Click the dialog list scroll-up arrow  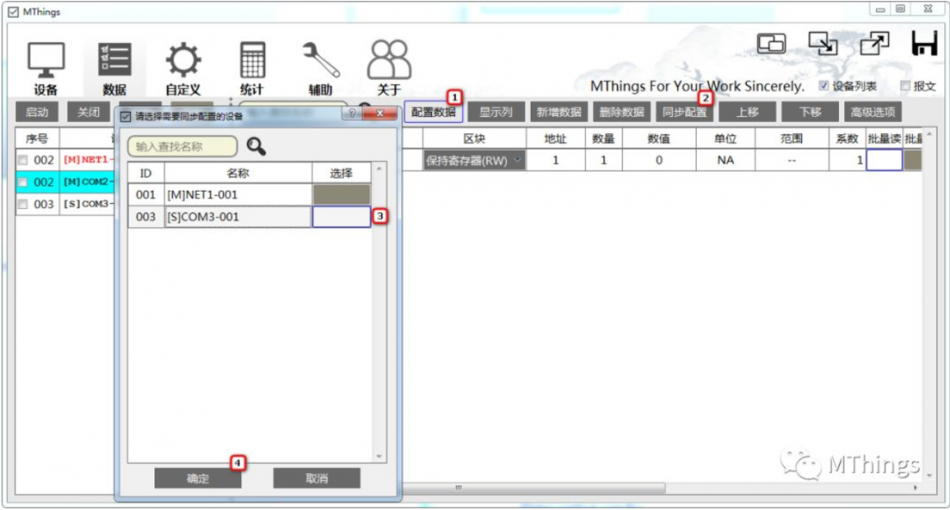coord(379,168)
